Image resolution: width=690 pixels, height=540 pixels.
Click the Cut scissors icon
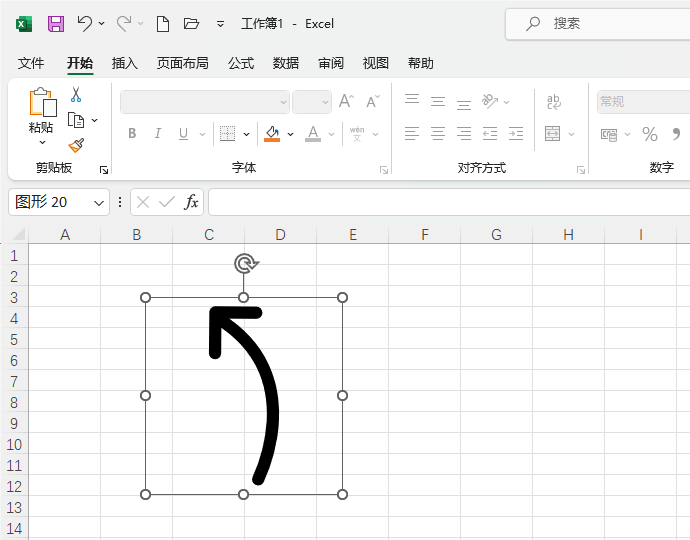pyautogui.click(x=76, y=94)
